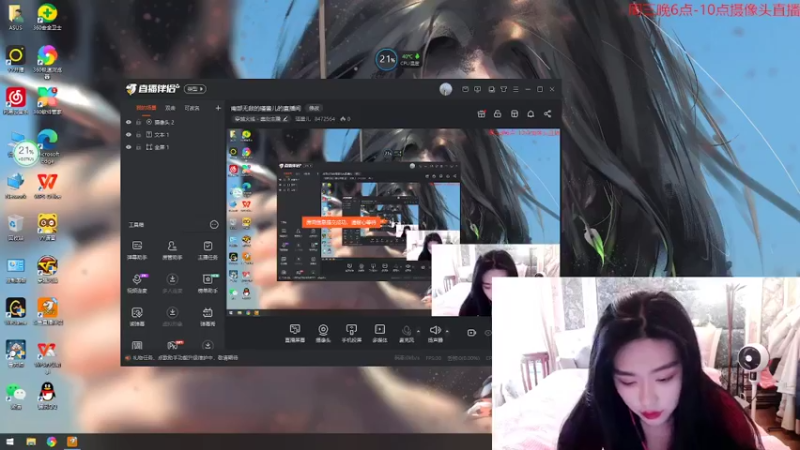Viewport: 800px width, 450px height.
Task: Click the record camera icon right of speaker
Action: tap(471, 333)
